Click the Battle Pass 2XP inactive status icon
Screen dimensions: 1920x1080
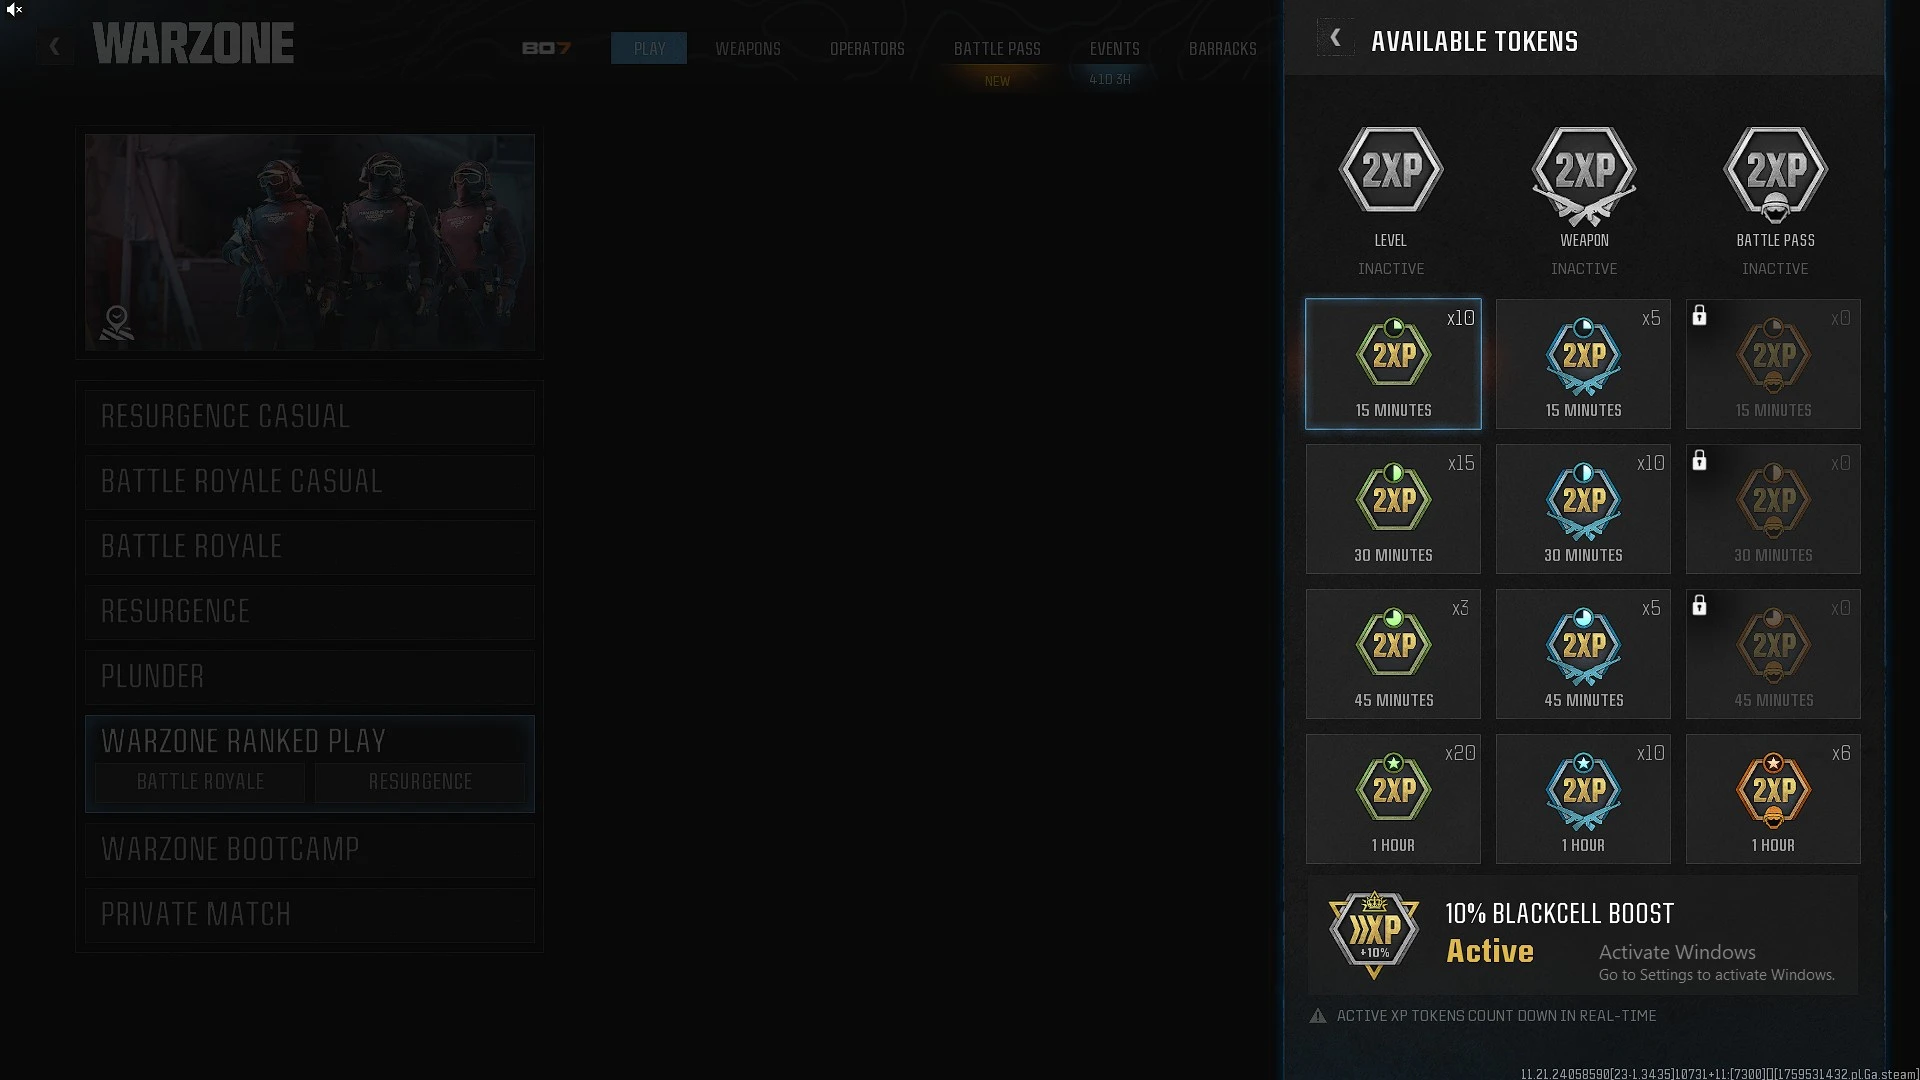click(x=1775, y=174)
